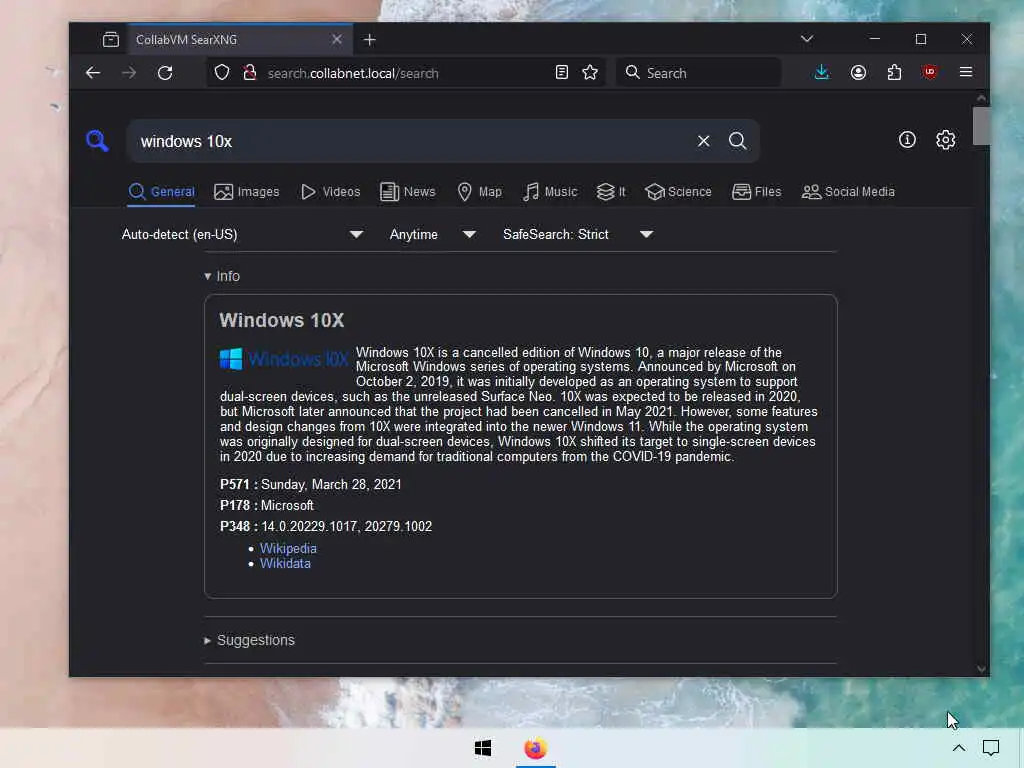Viewport: 1024px width, 768px height.
Task: Open SafeSearch Strict dropdown
Action: click(578, 234)
